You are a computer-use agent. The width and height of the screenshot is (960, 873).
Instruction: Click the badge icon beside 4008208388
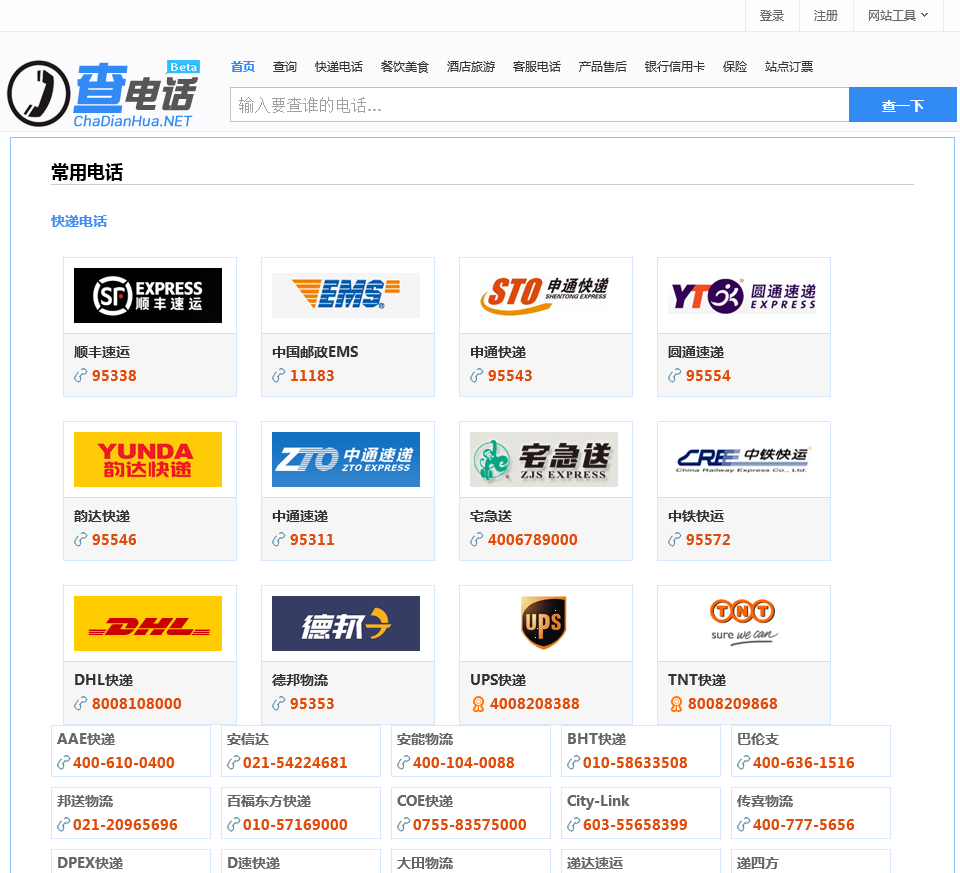(x=478, y=704)
